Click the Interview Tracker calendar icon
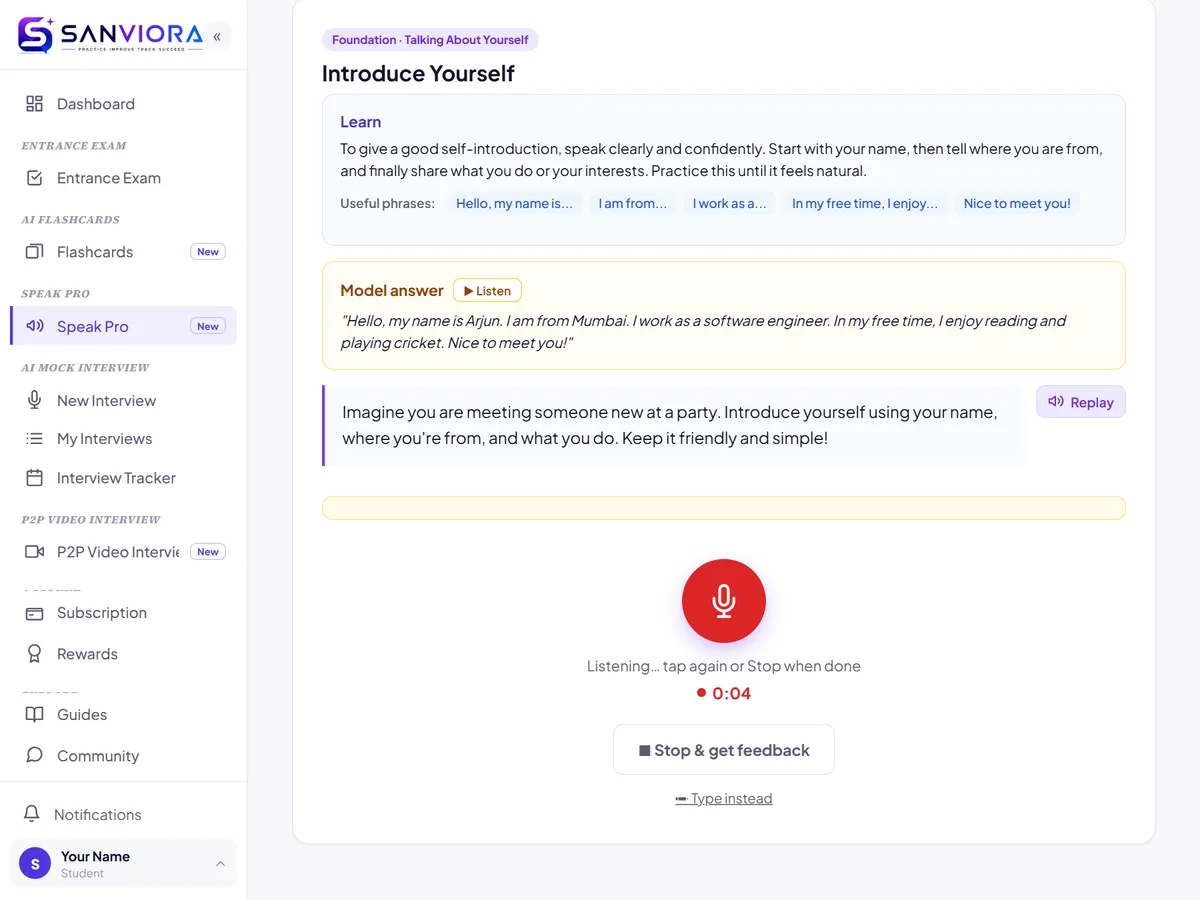The image size is (1200, 900). (35, 478)
